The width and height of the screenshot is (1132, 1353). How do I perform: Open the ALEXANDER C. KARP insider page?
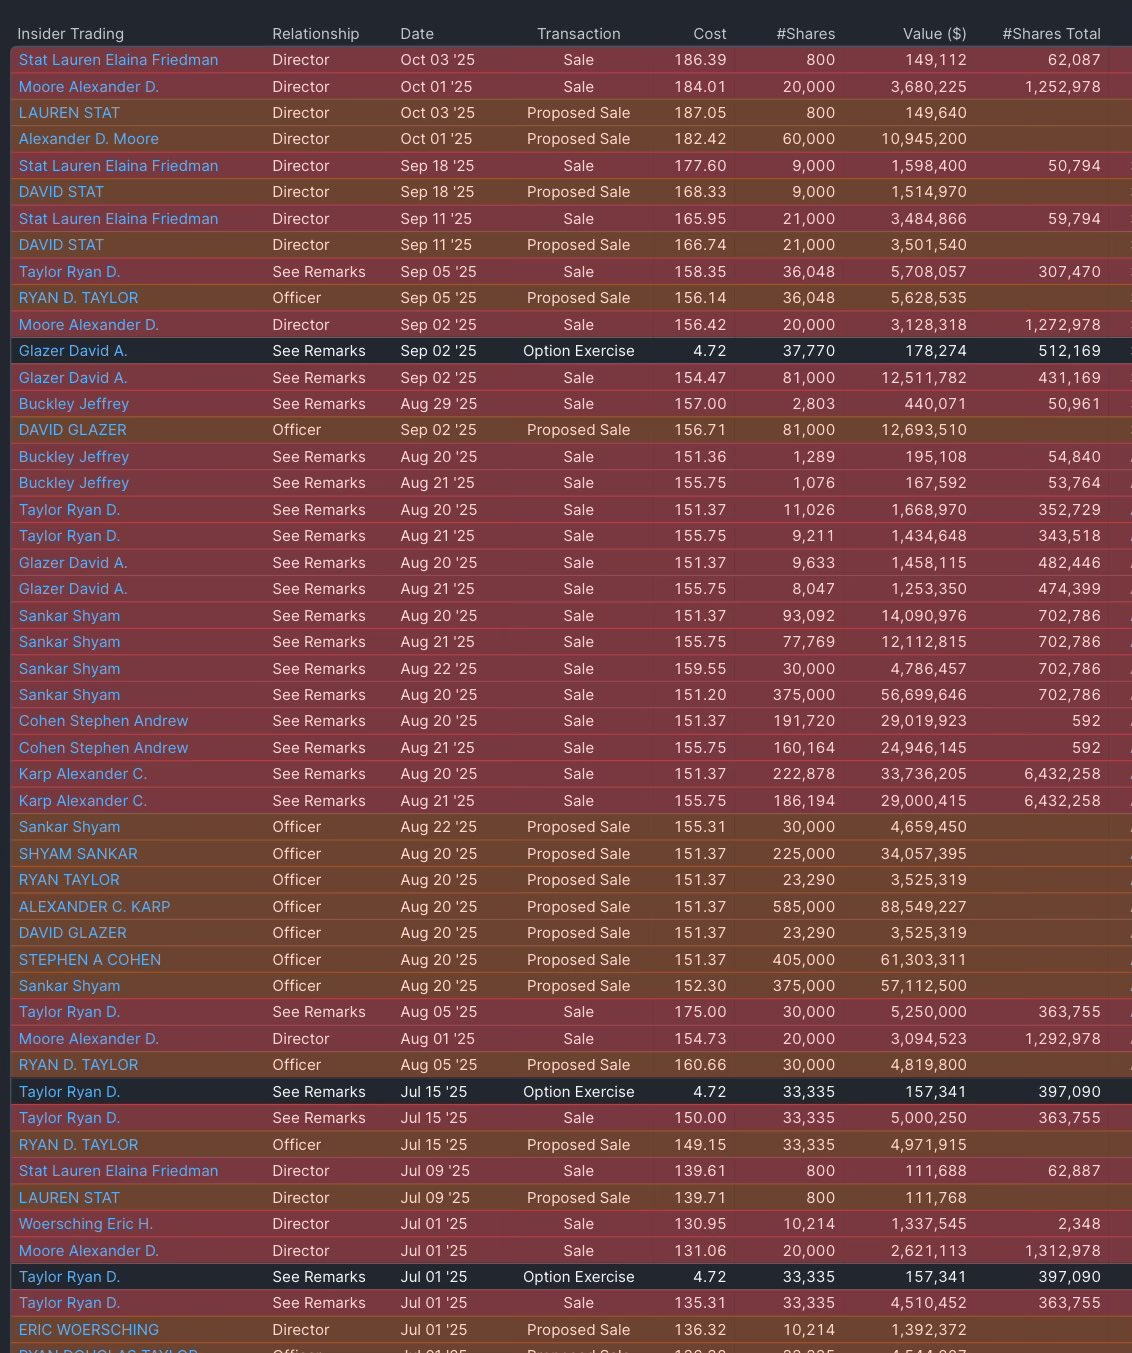tap(94, 907)
